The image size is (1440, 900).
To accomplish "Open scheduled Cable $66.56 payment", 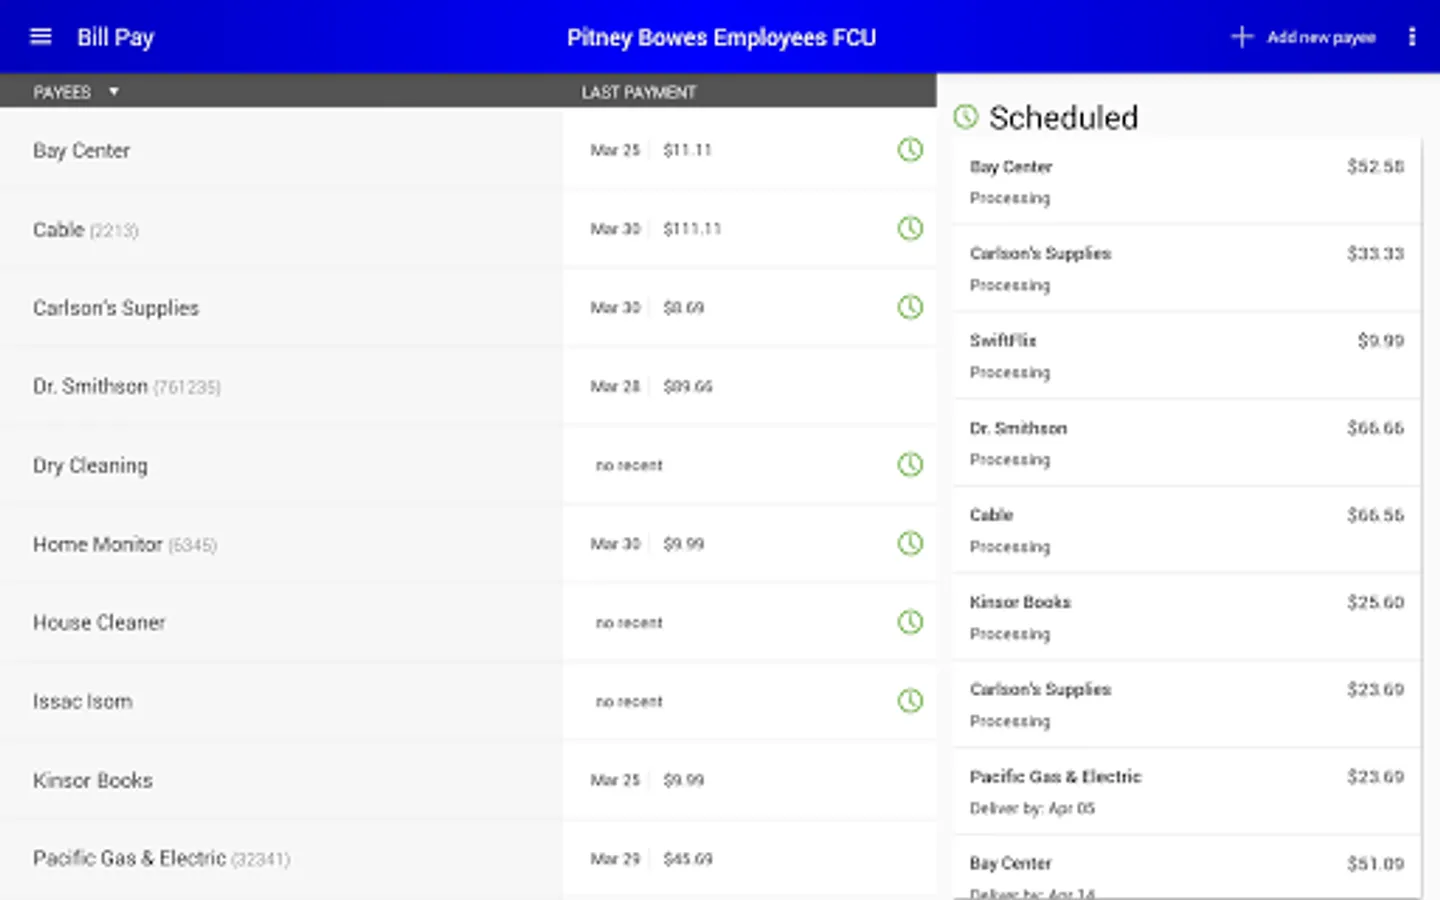I will click(1186, 530).
